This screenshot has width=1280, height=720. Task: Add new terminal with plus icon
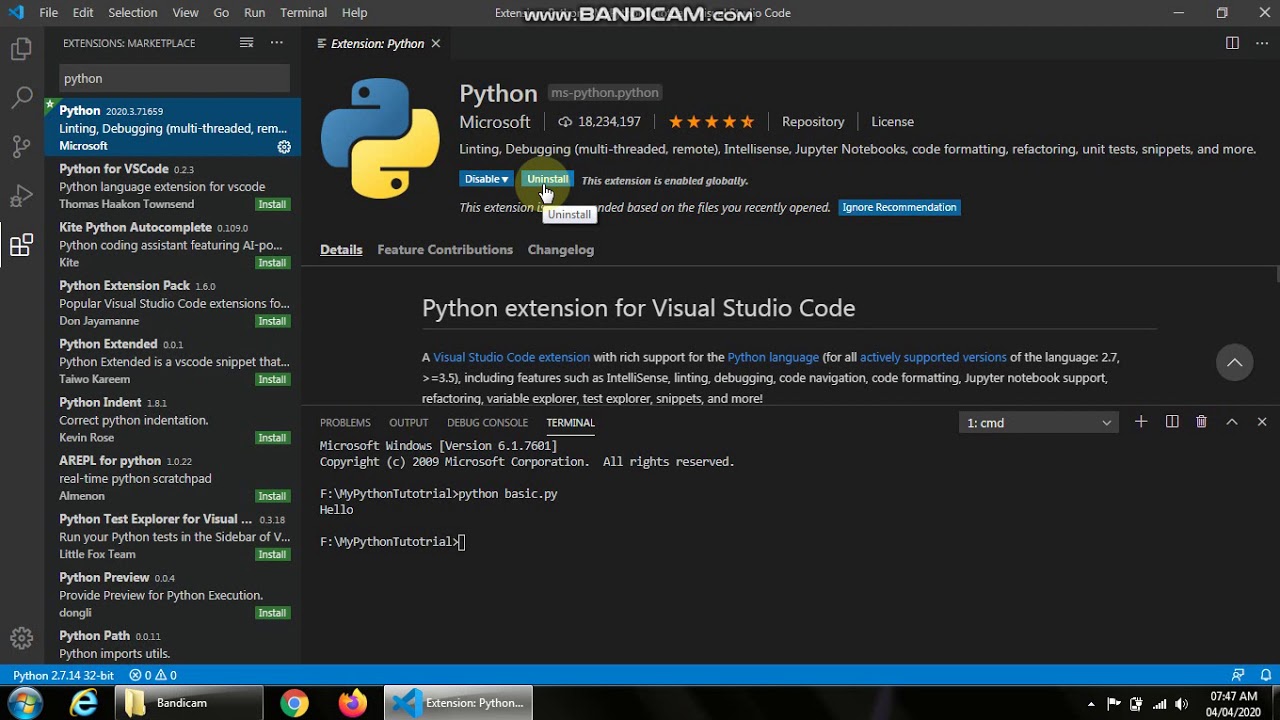(1141, 422)
